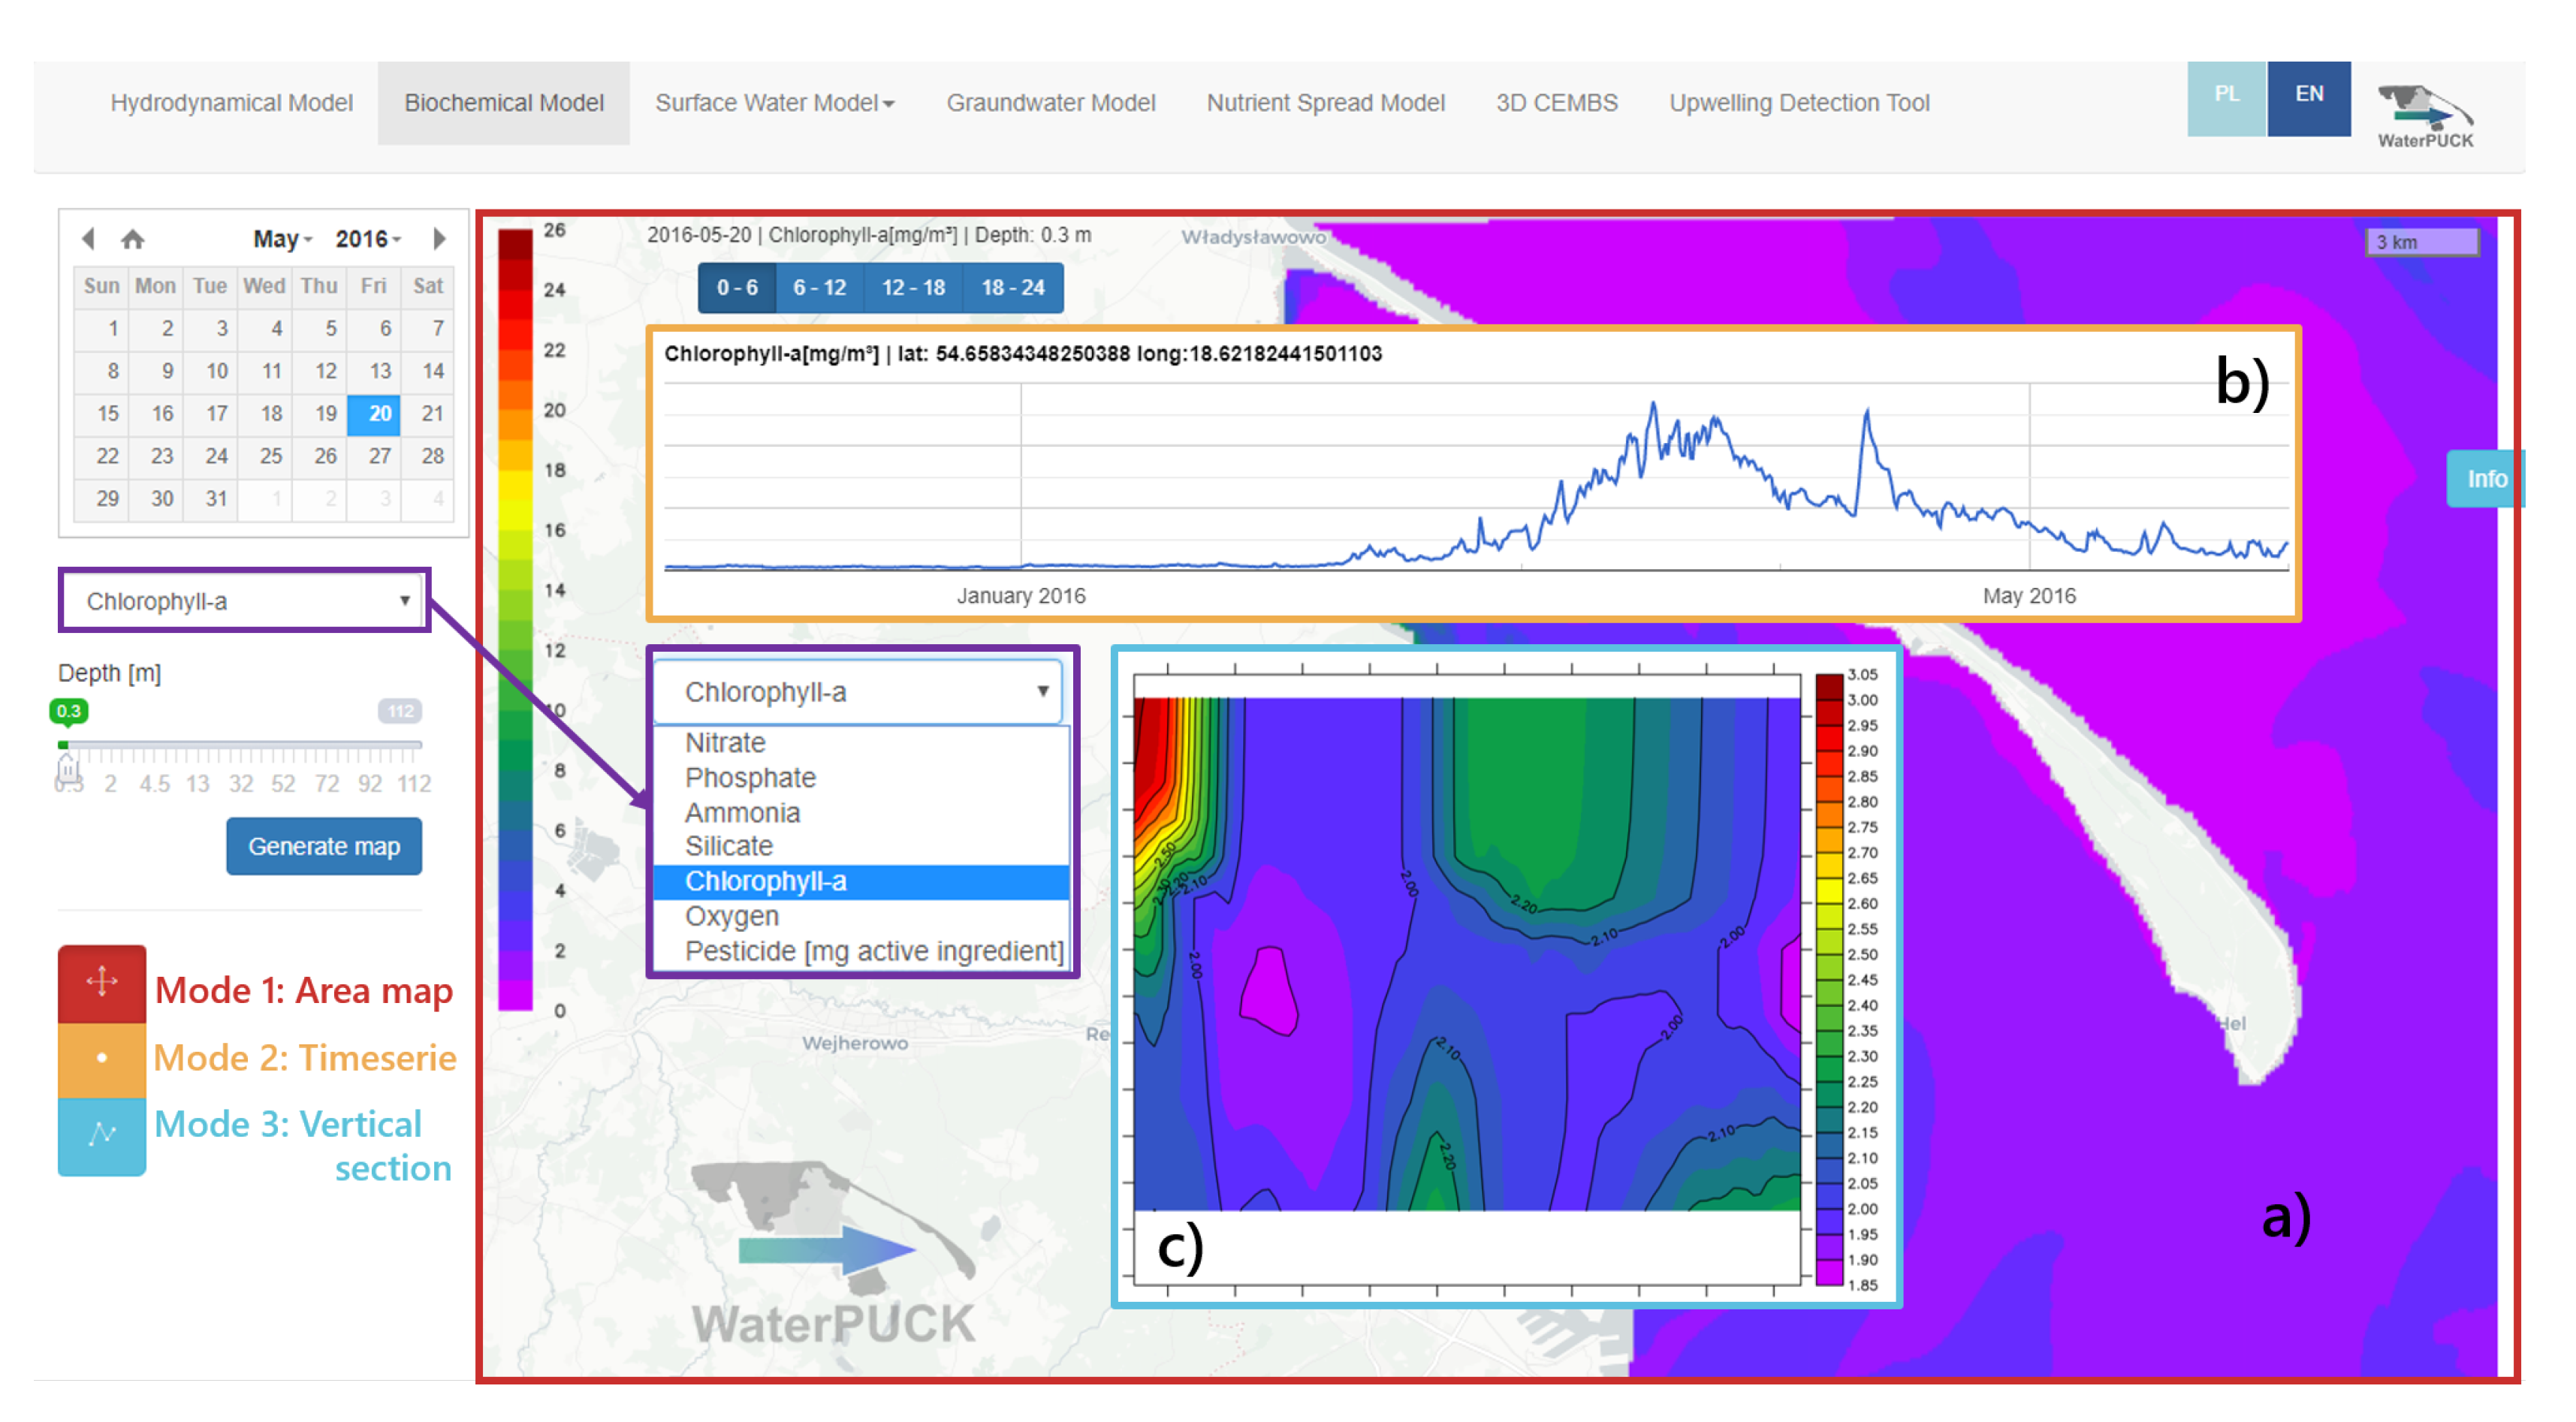2576x1422 pixels.
Task: Click the WaterPUCK logo in header
Action: pyautogui.click(x=2425, y=116)
